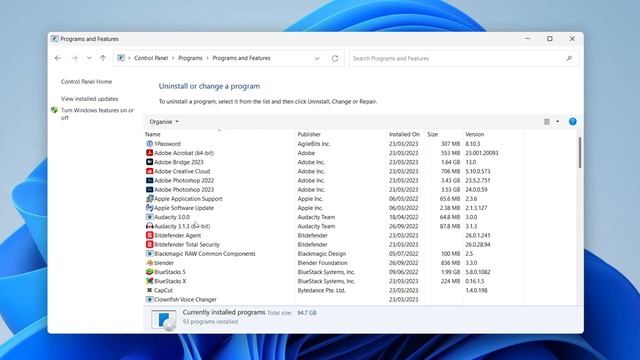The width and height of the screenshot is (640, 360).
Task: Click the Audacity 3.1.3 headphones icon
Action: [149, 226]
